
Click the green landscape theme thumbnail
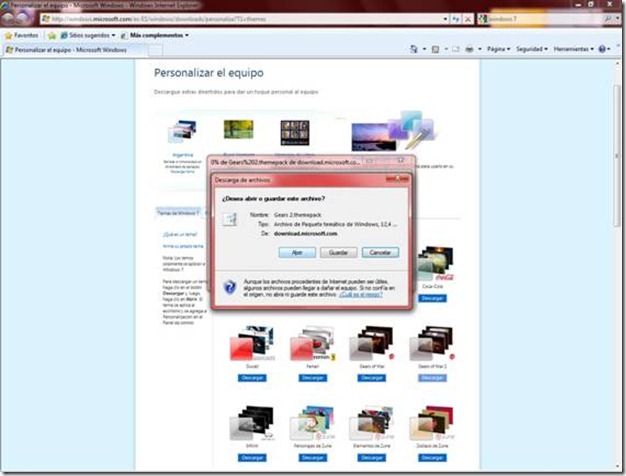tap(238, 129)
